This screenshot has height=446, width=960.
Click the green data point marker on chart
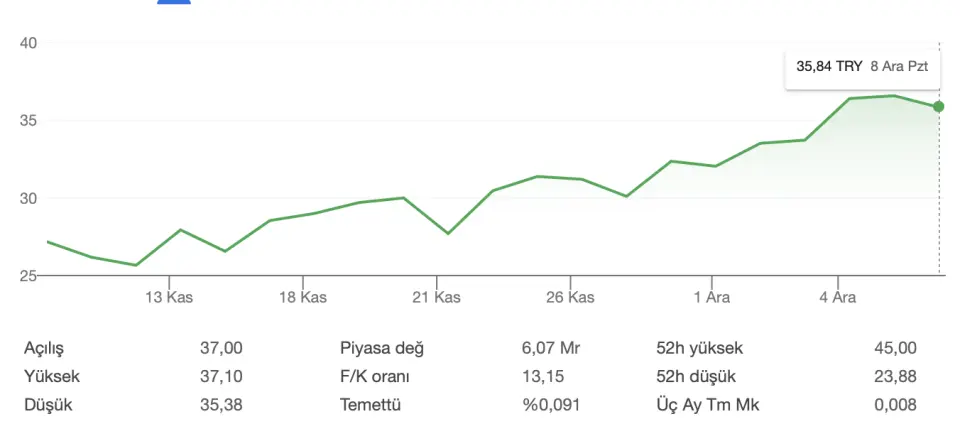939,107
